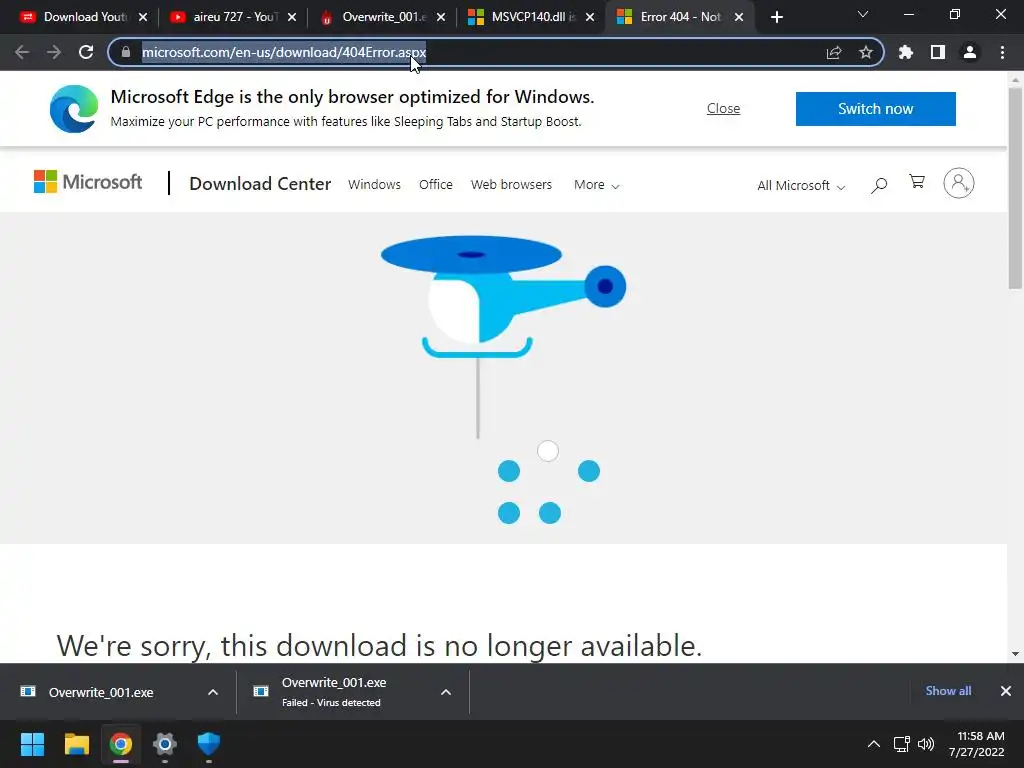Open options for failed Overwrite_001.exe download
The width and height of the screenshot is (1024, 768).
coord(446,692)
